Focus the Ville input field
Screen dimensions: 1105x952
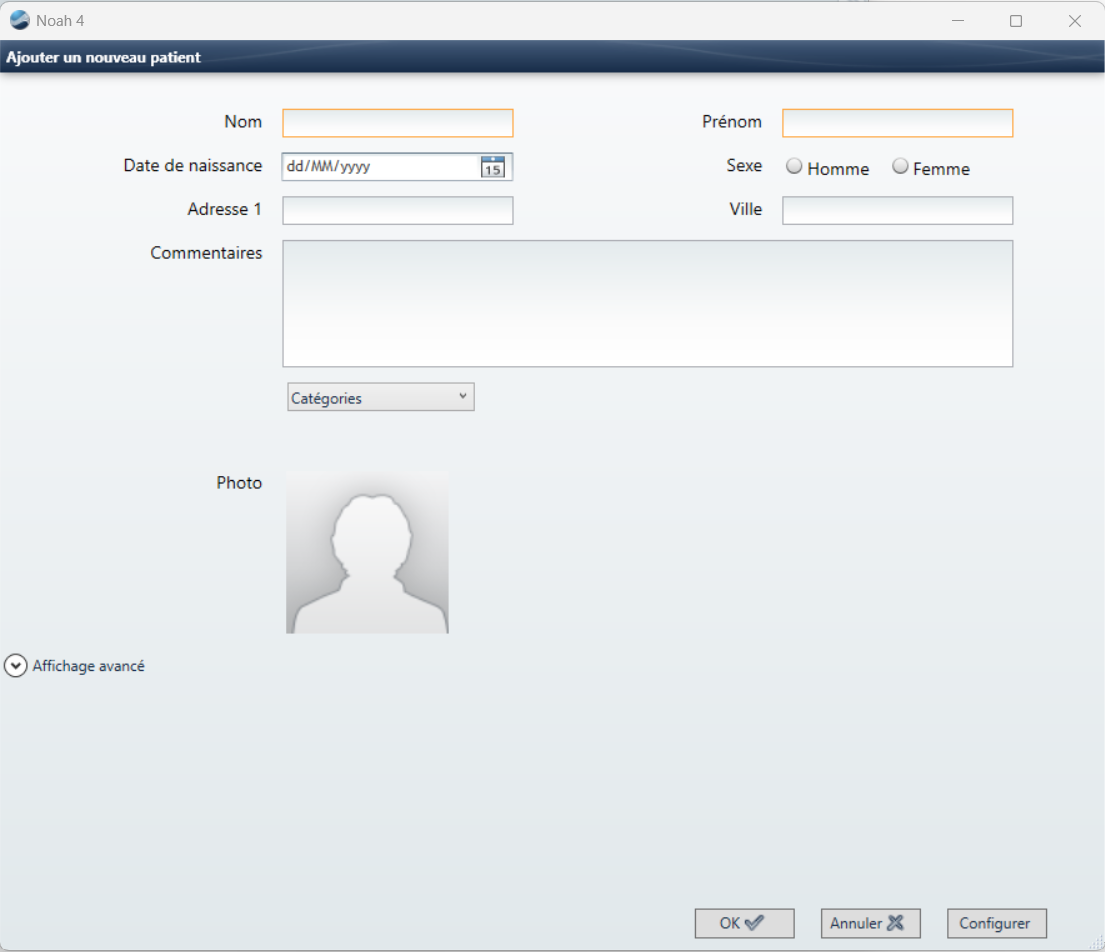click(897, 211)
